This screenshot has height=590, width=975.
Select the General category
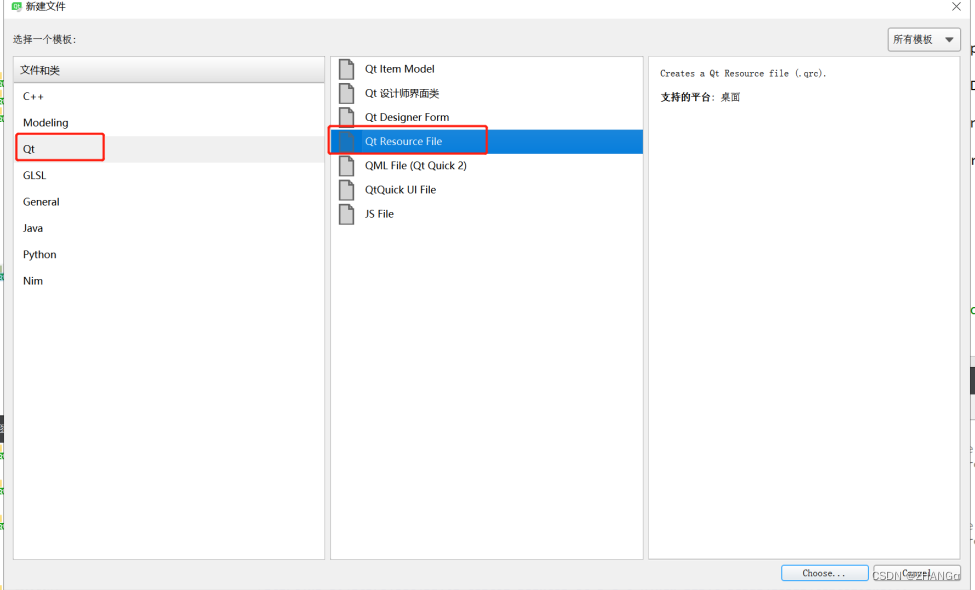169,201
